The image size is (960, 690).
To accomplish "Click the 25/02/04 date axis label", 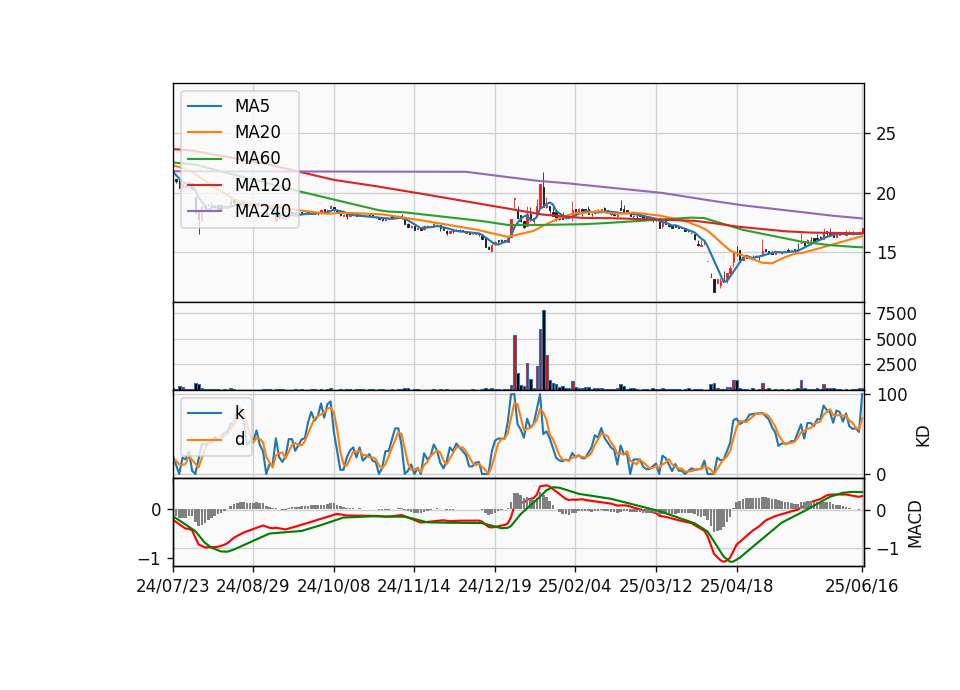I will pyautogui.click(x=575, y=586).
